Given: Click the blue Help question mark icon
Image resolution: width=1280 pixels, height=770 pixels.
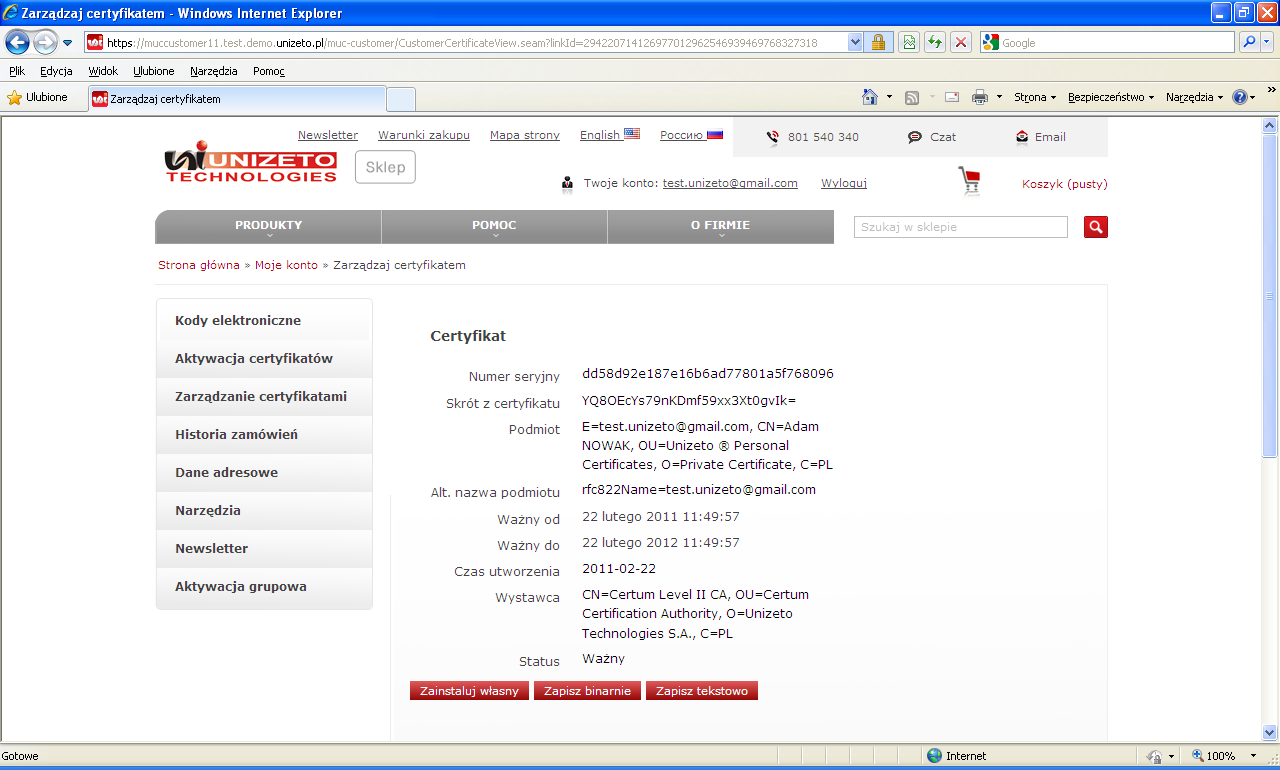Looking at the screenshot, I should pyautogui.click(x=1239, y=97).
